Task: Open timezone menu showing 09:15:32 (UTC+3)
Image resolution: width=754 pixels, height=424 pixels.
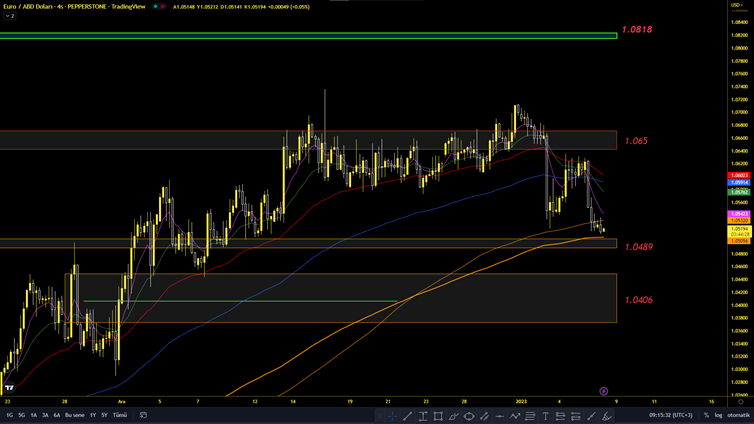Action: tap(671, 415)
